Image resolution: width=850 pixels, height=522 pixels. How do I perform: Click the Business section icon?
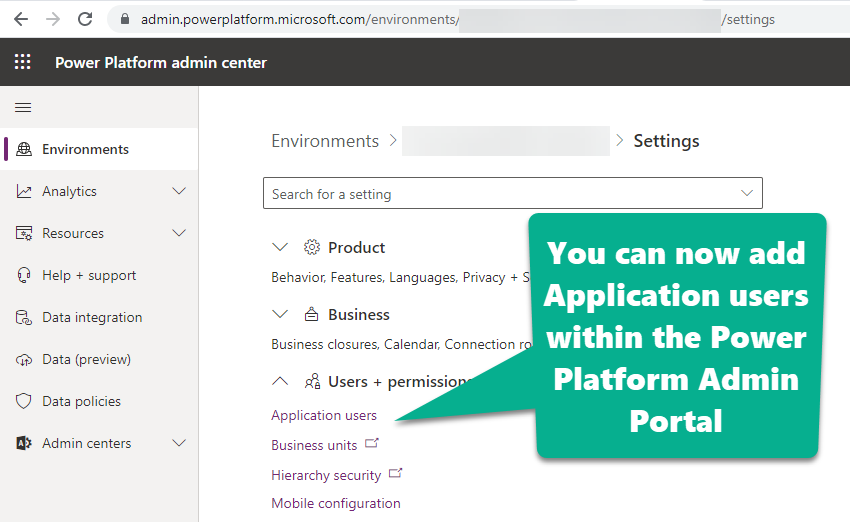(x=311, y=314)
